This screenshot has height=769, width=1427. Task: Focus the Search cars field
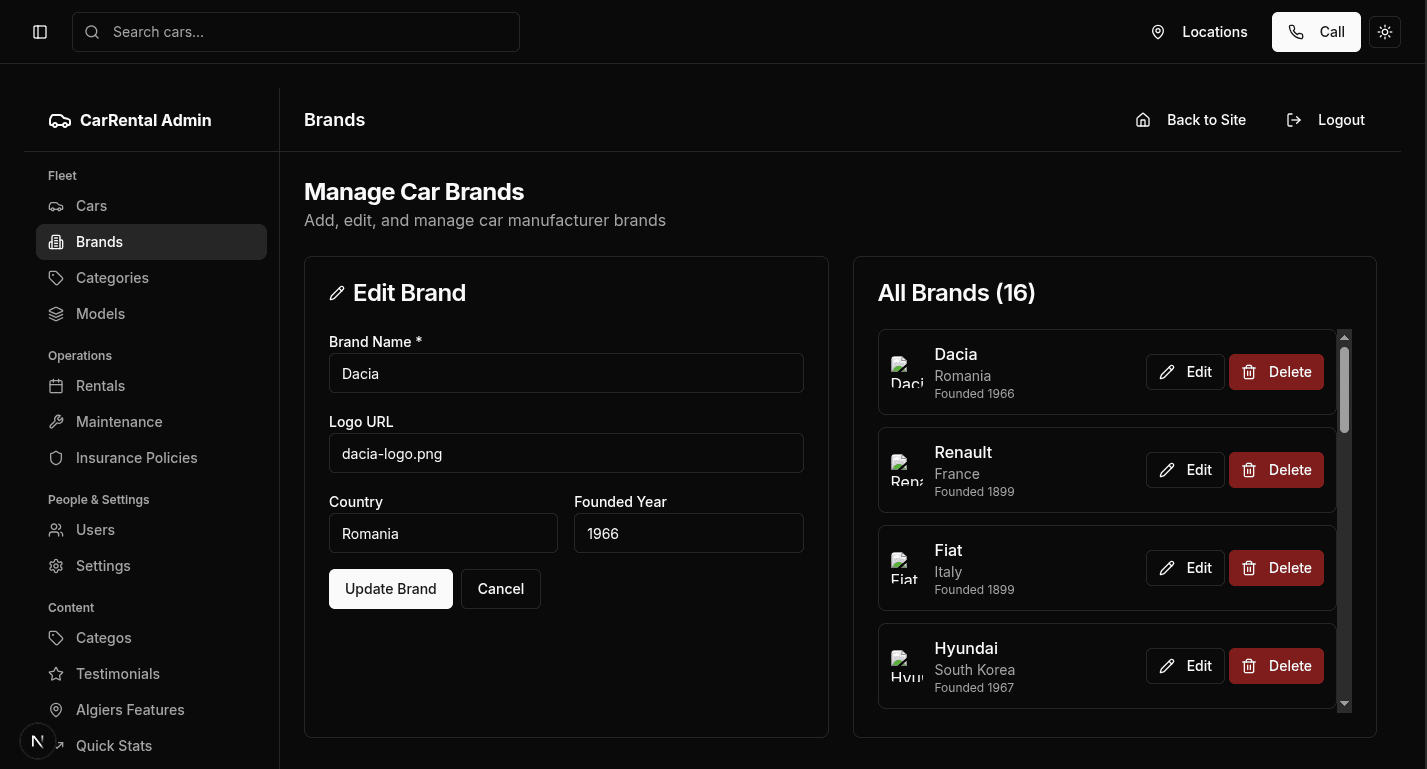pyautogui.click(x=296, y=32)
